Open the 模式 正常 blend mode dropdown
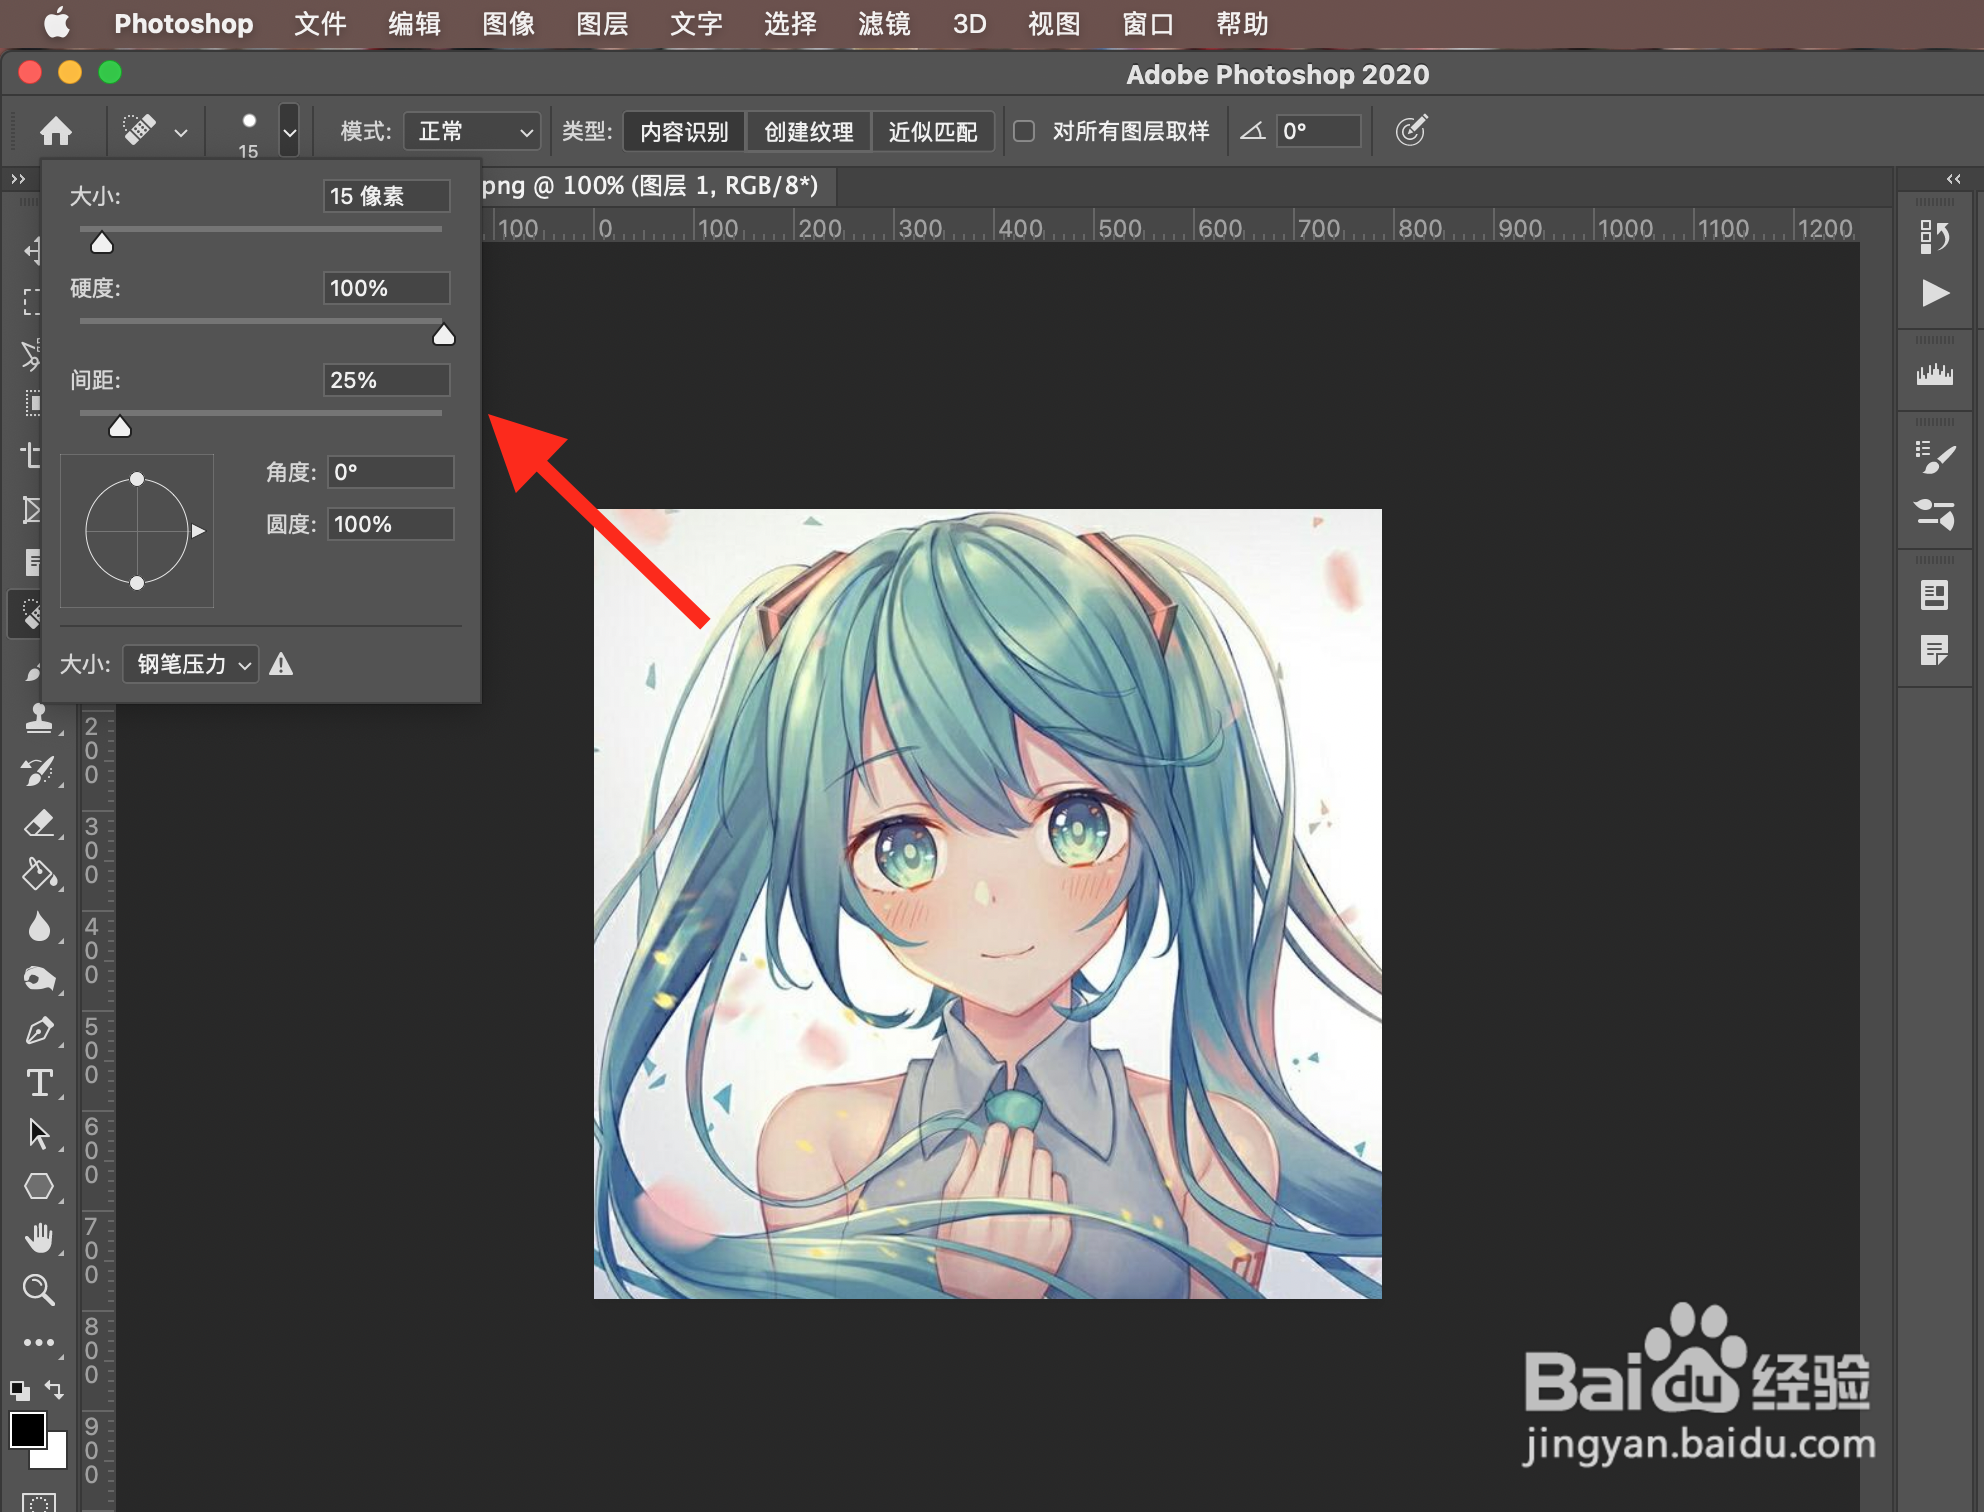 click(472, 131)
